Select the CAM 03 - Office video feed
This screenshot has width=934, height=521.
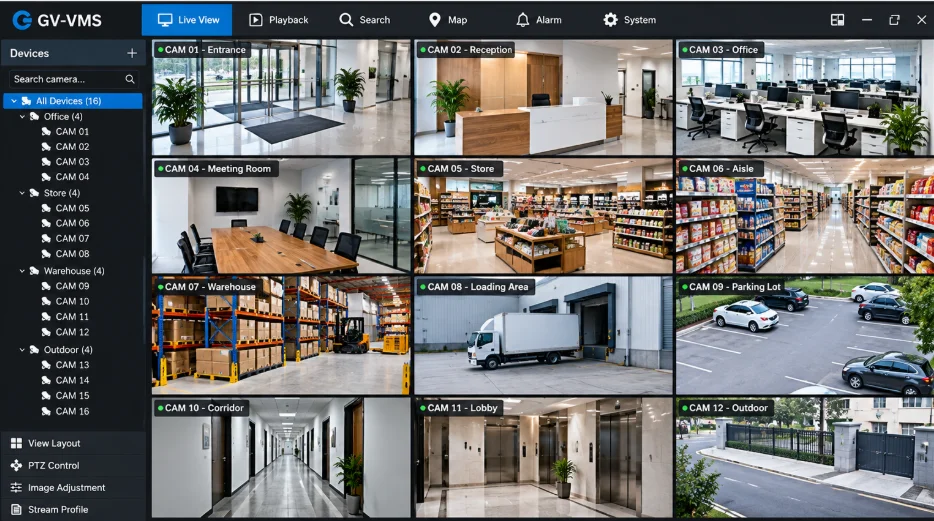(805, 98)
